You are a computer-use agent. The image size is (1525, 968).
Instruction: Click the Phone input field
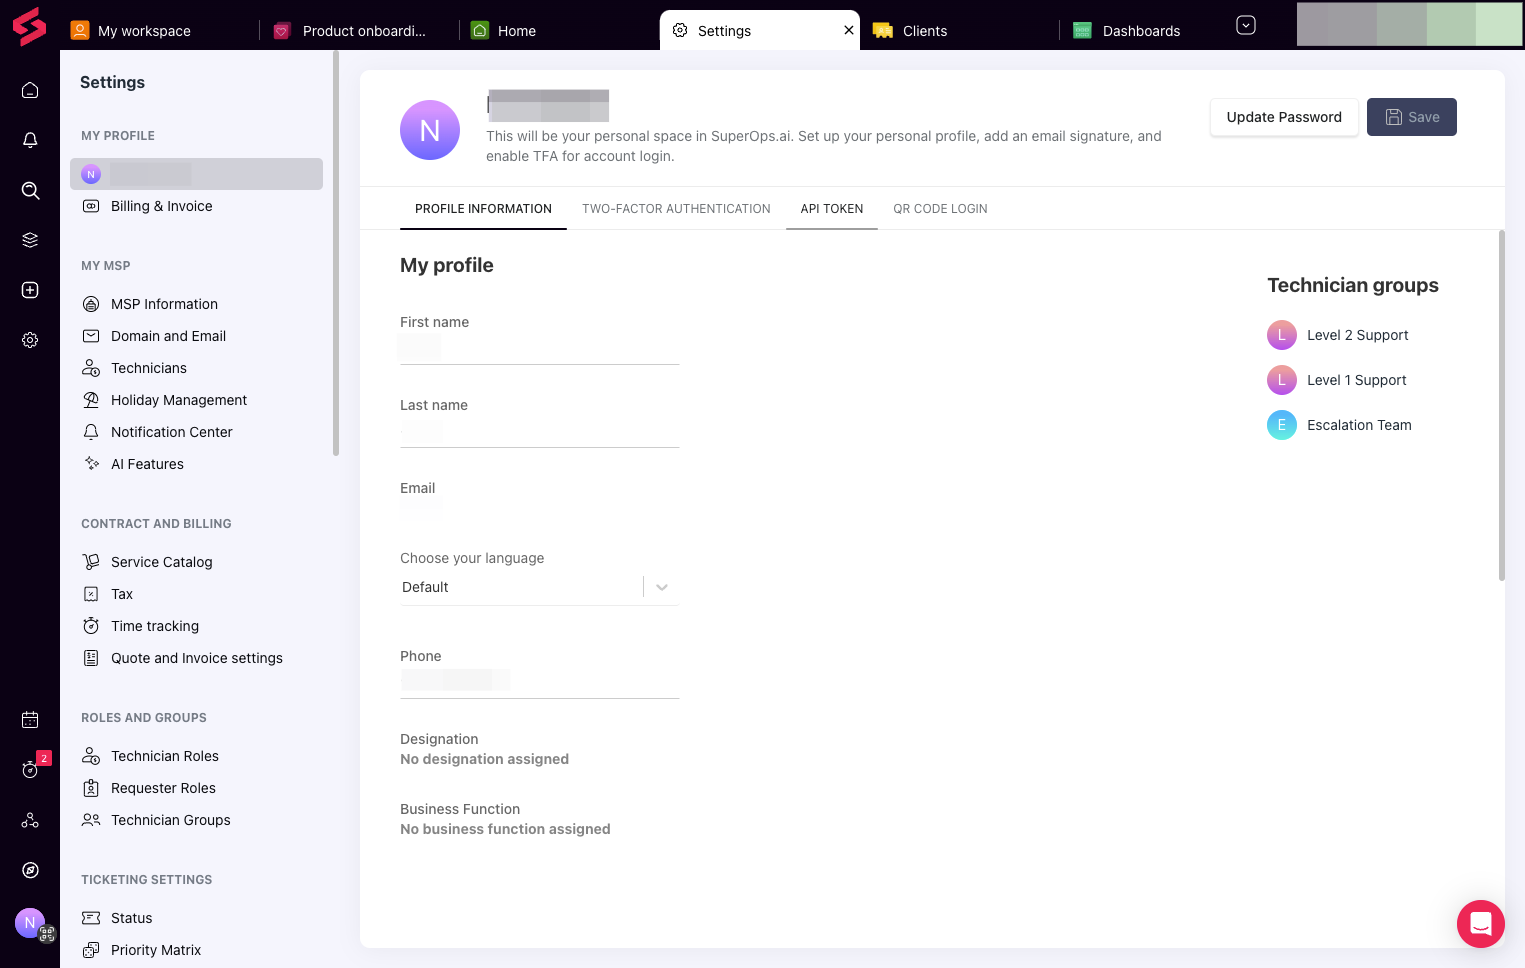click(x=540, y=681)
